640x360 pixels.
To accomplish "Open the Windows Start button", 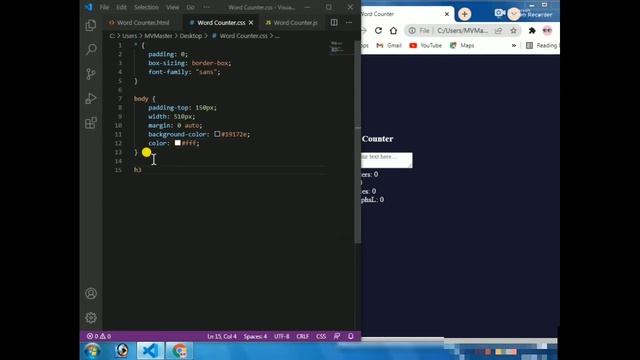I will click(92, 351).
